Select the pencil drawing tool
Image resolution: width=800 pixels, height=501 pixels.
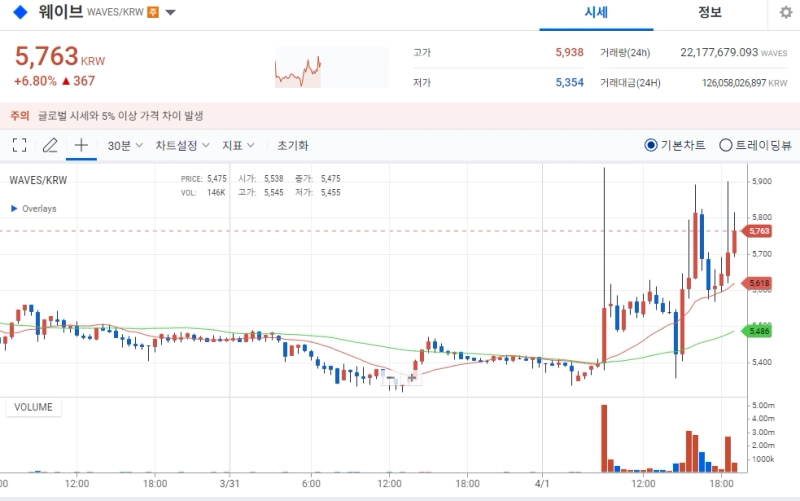[x=50, y=145]
